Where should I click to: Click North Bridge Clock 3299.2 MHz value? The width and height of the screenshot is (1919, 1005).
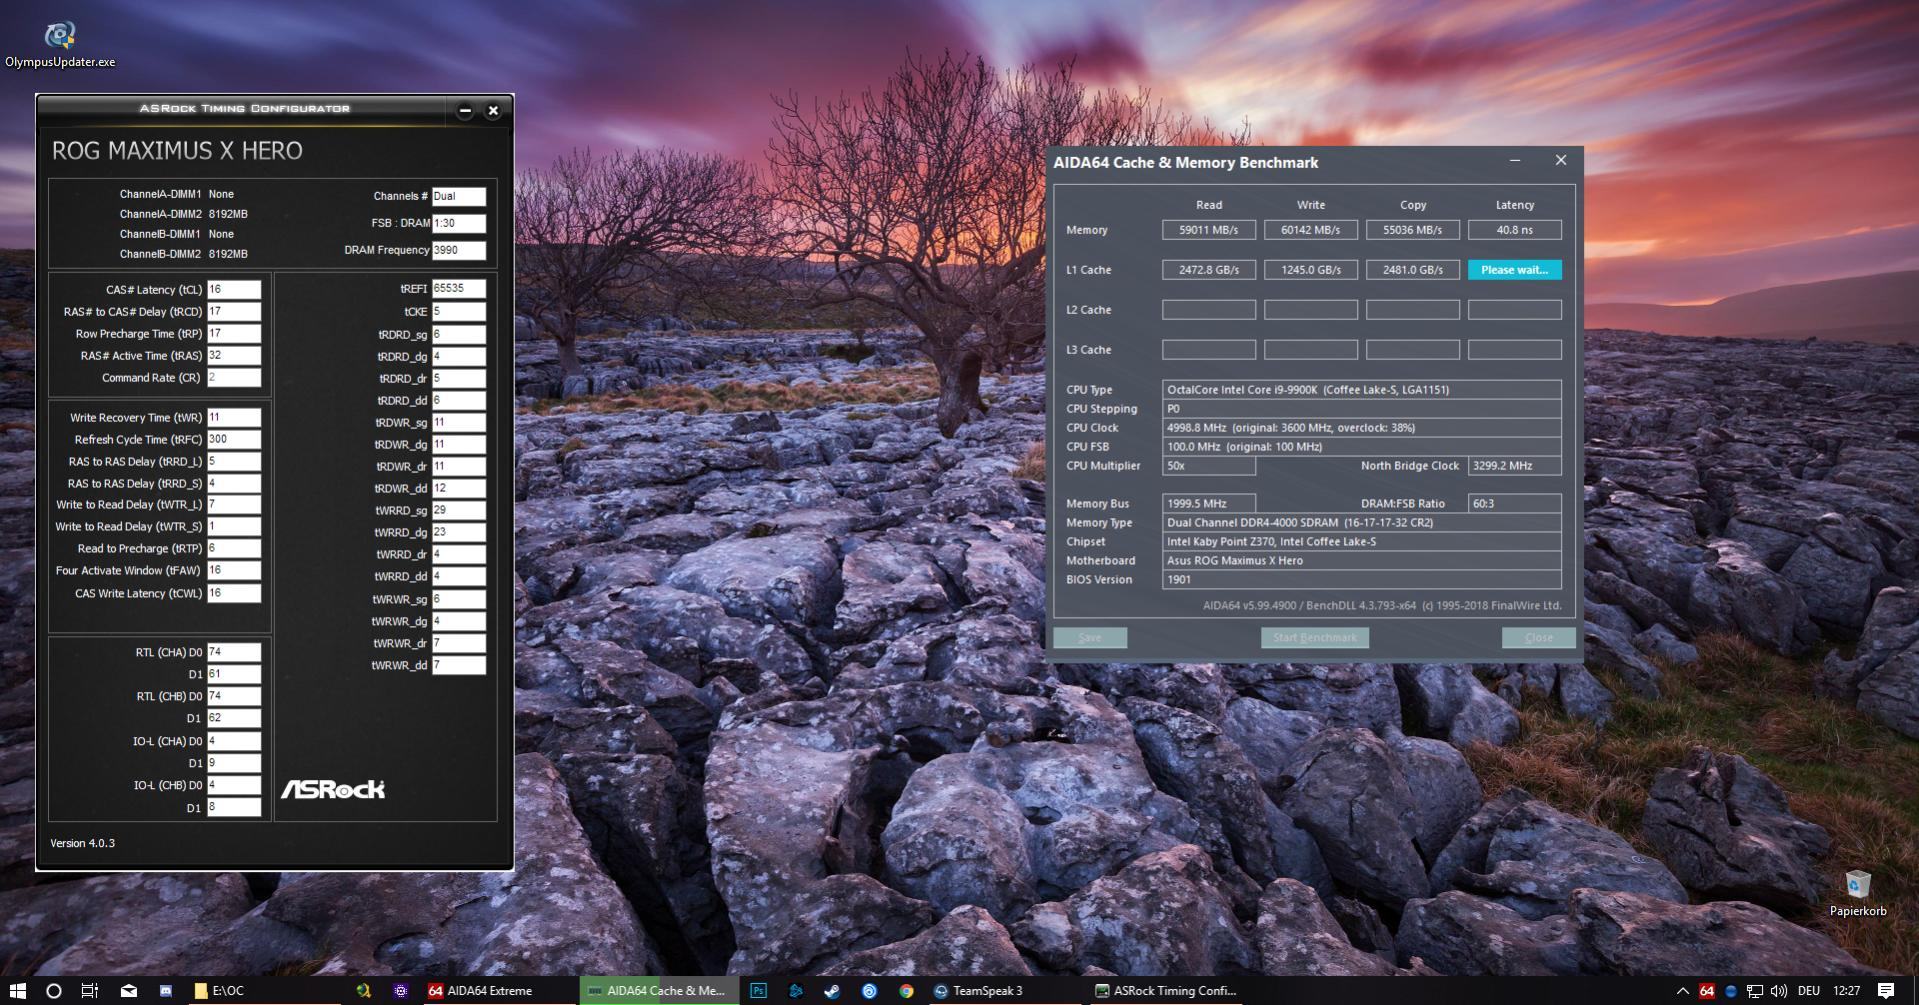[x=1514, y=466]
